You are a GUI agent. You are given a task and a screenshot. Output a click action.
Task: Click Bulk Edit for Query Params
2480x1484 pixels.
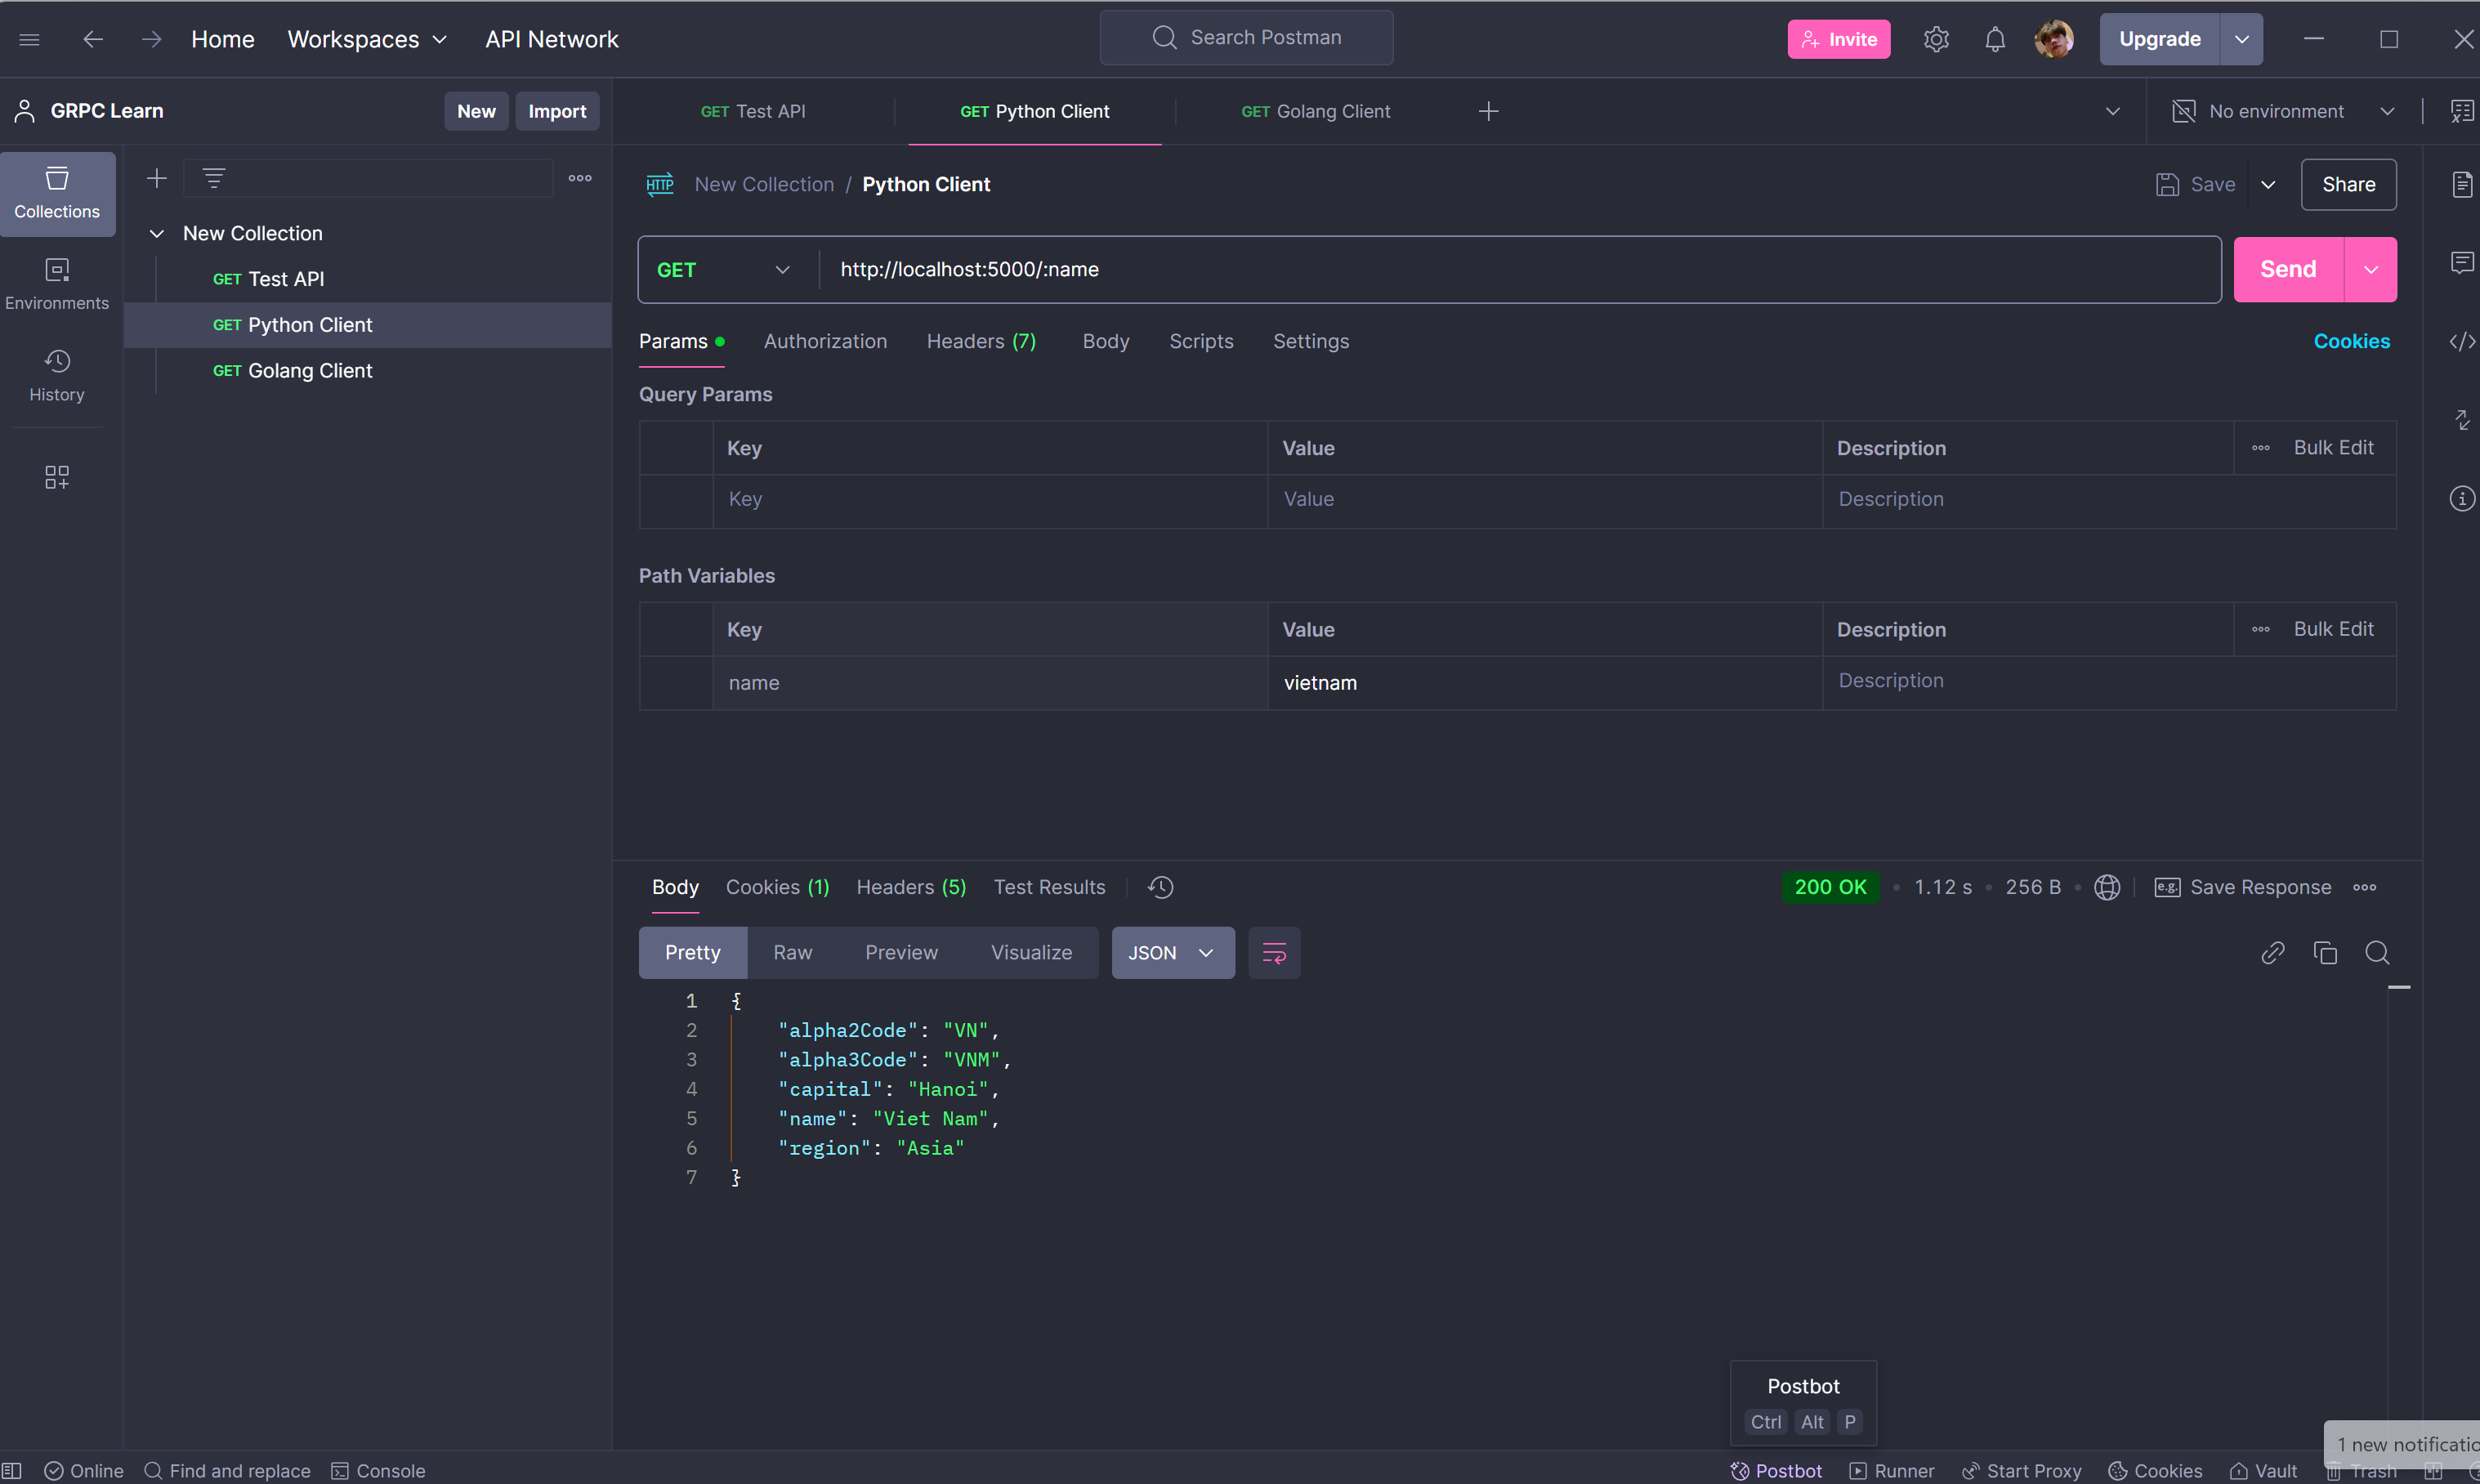[2333, 448]
